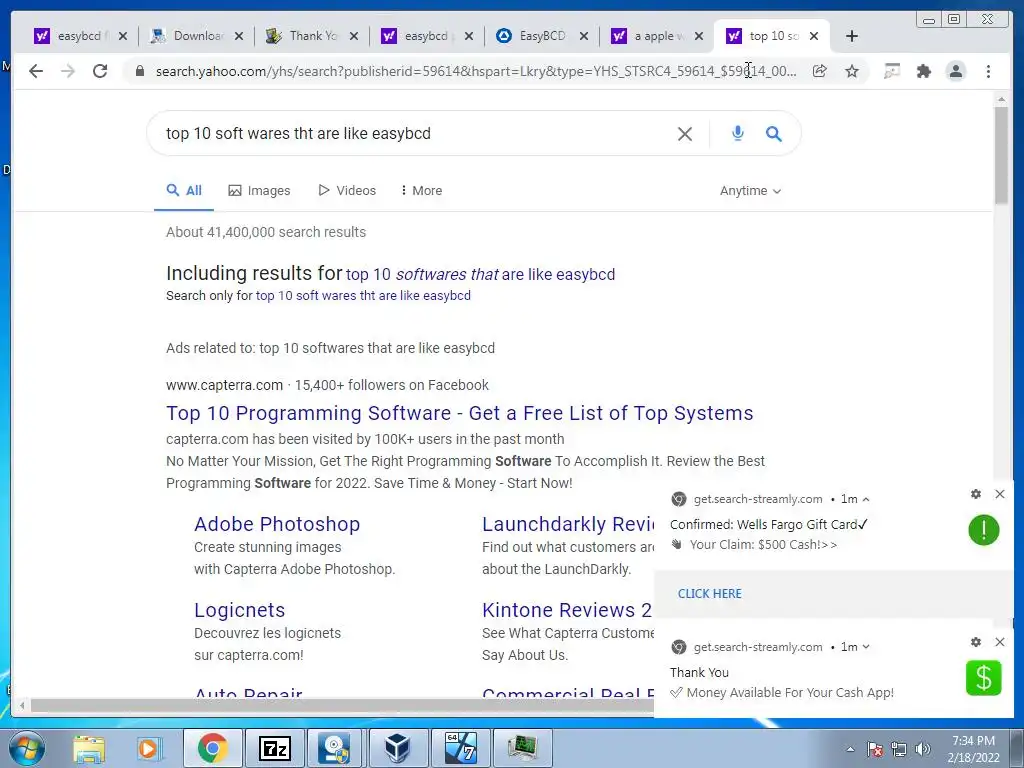
Task: Click the vertical page scrollbar thumb
Action: click(x=1001, y=155)
